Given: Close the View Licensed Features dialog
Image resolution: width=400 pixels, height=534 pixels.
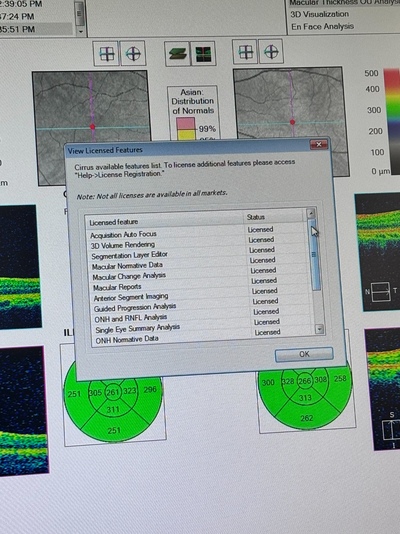Looking at the screenshot, I should pos(319,145).
